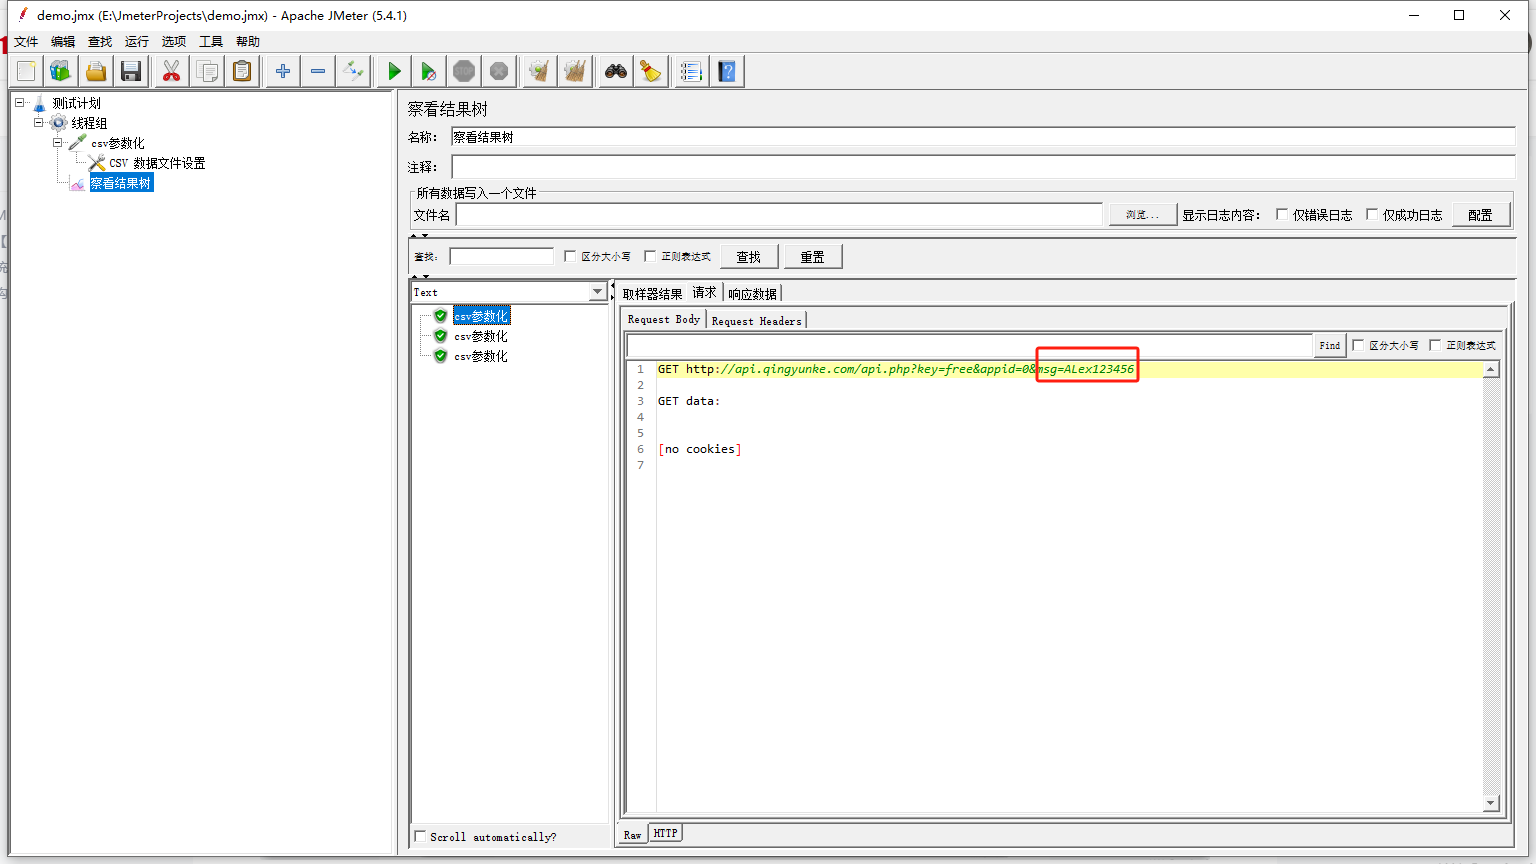
Task: Open the 帮助 menu
Action: (248, 41)
